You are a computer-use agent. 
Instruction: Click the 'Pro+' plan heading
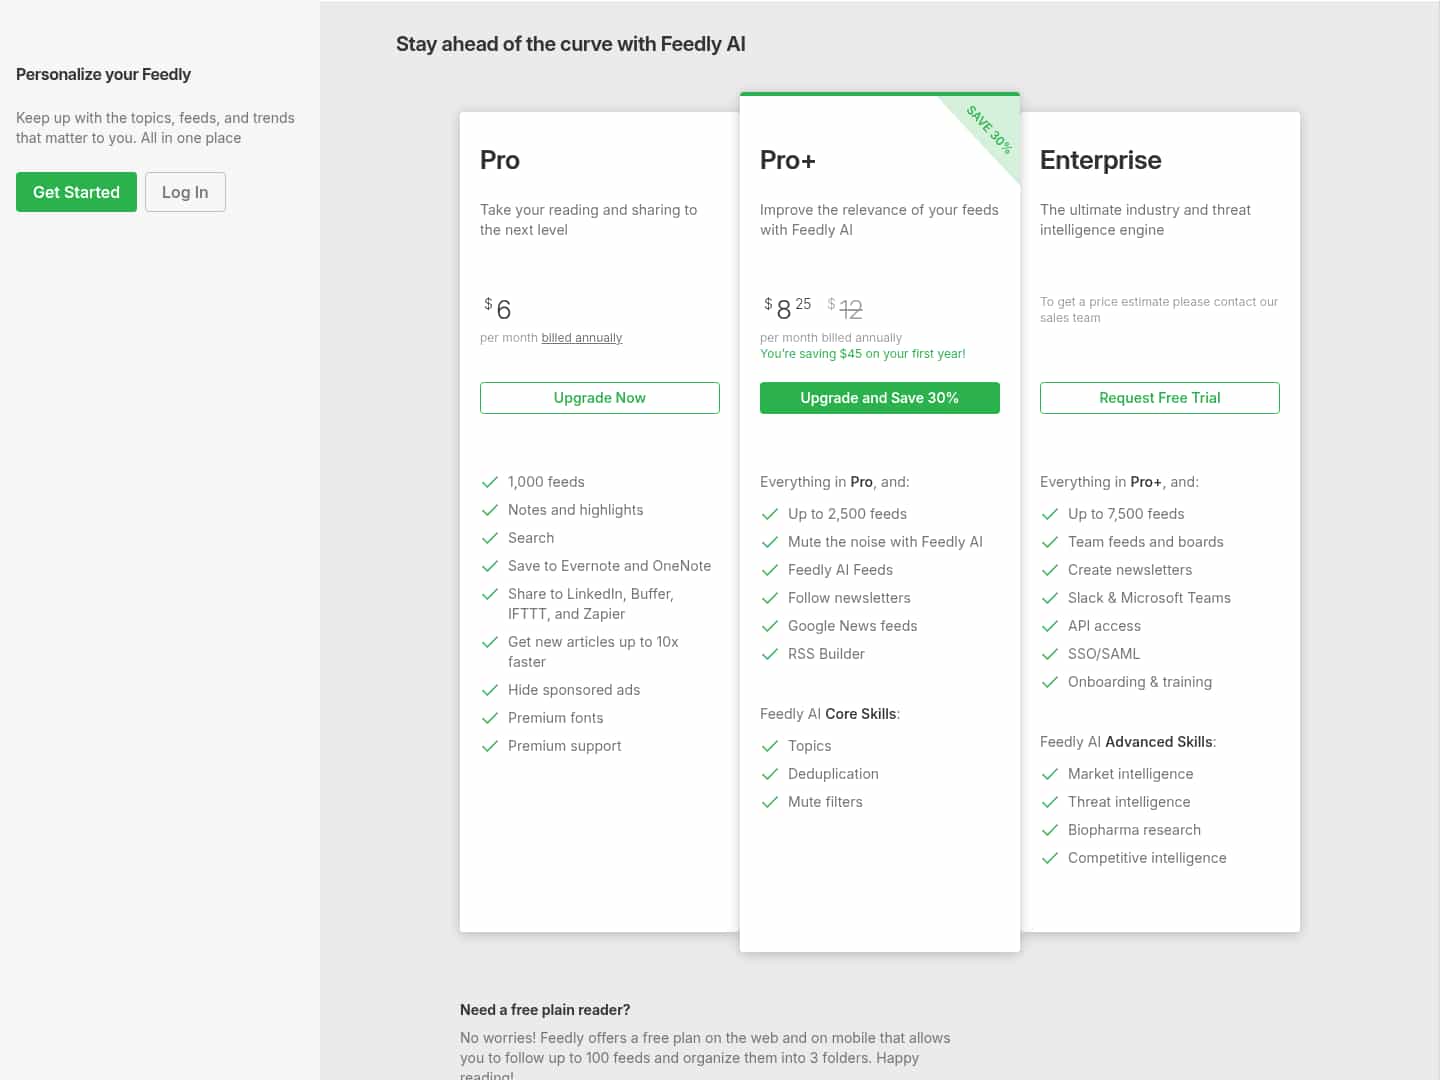click(x=788, y=160)
